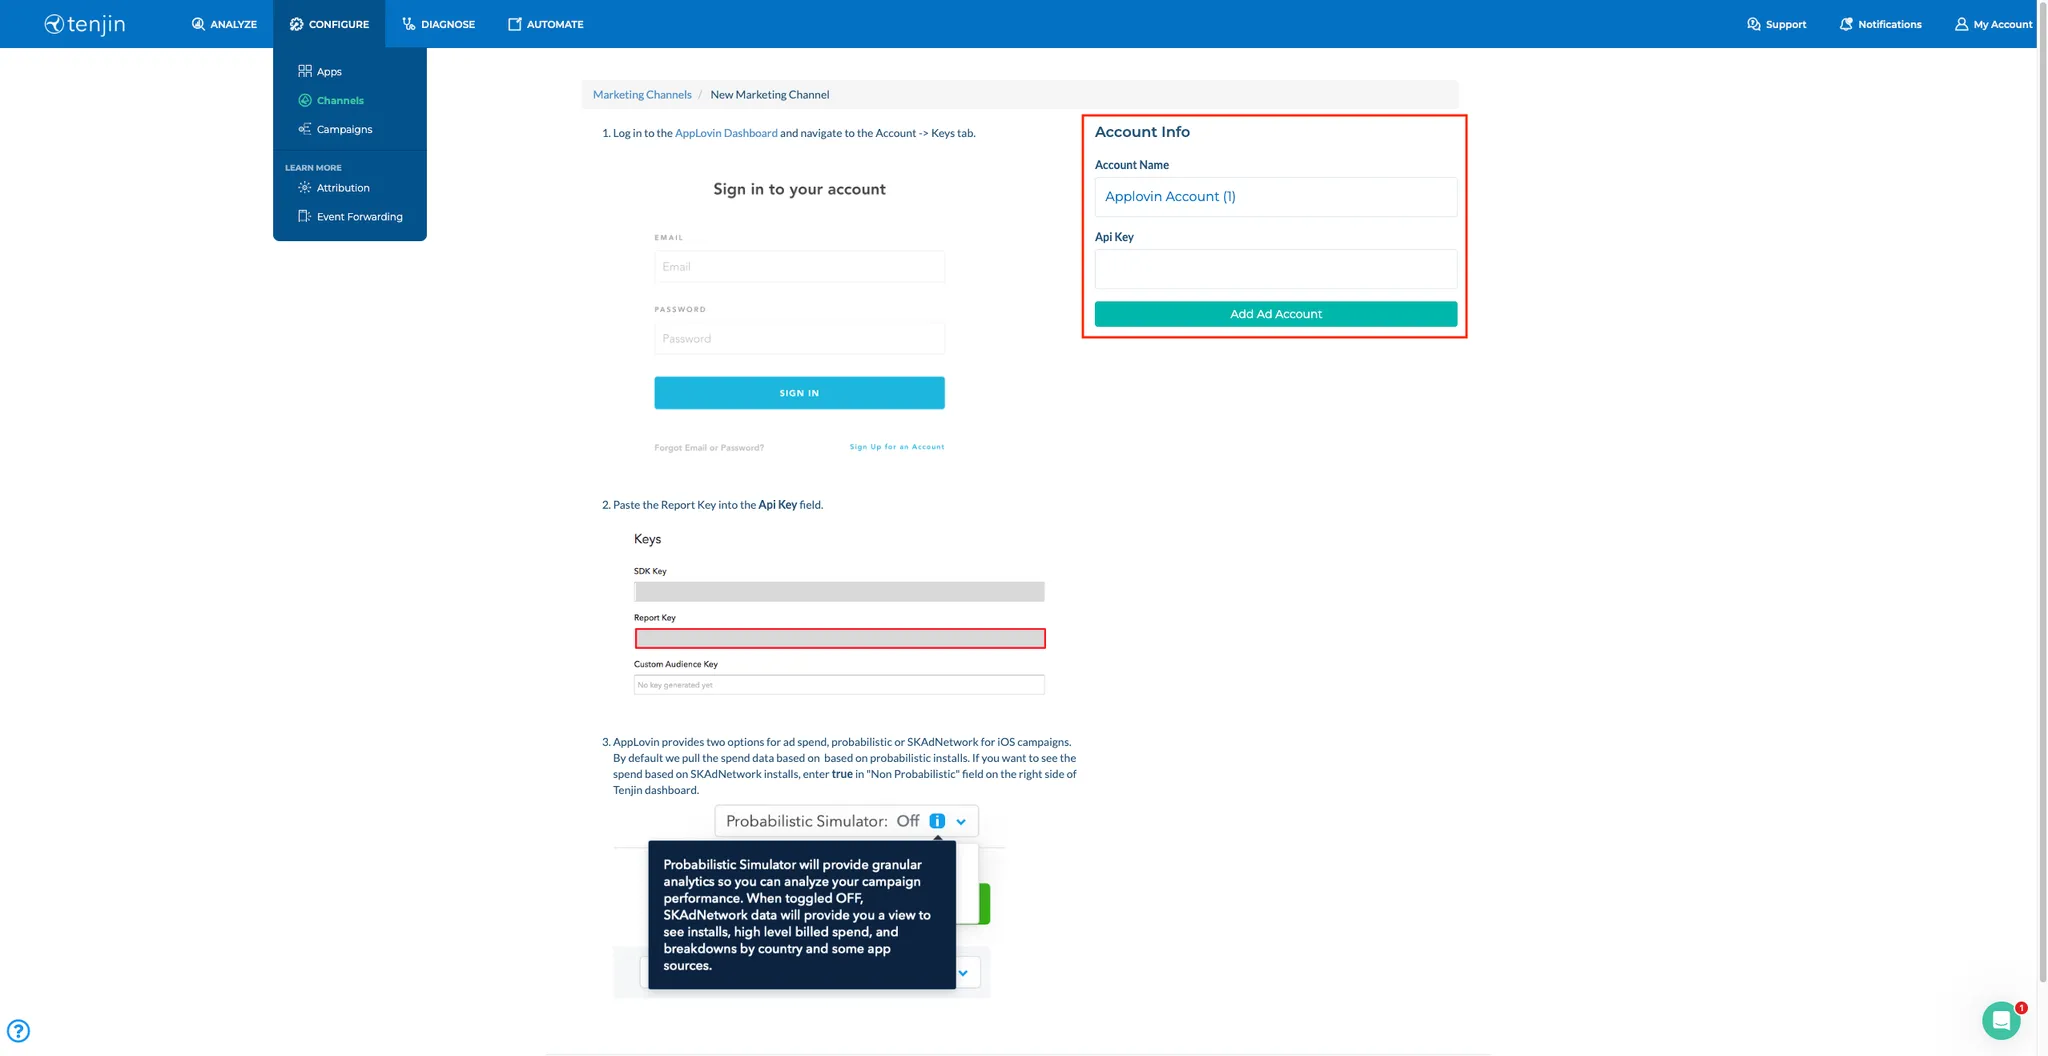Click the Support headset icon
This screenshot has height=1056, width=2048.
pyautogui.click(x=1753, y=24)
